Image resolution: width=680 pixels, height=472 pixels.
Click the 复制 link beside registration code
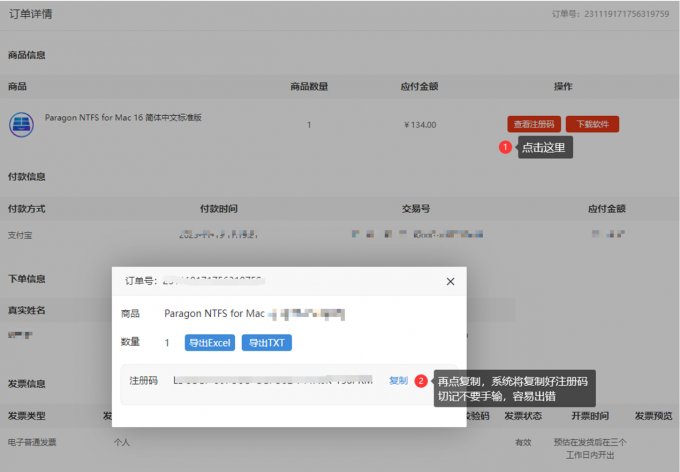coord(398,380)
